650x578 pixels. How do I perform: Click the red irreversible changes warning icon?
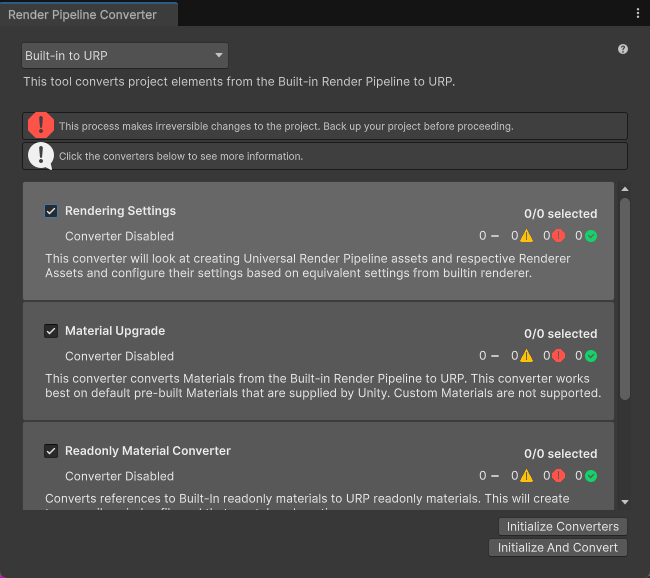(x=41, y=126)
